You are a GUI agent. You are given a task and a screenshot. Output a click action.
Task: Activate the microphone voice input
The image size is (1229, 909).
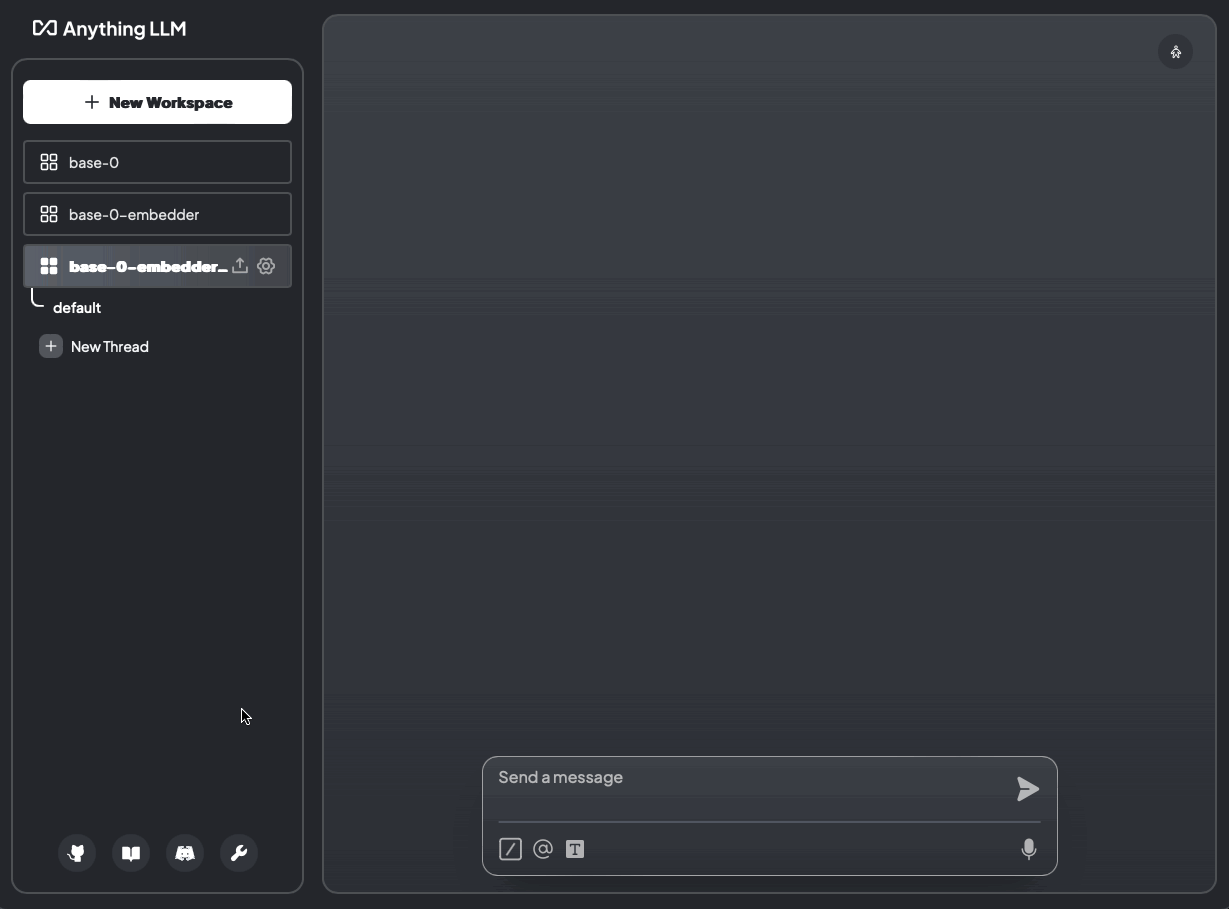click(x=1028, y=849)
